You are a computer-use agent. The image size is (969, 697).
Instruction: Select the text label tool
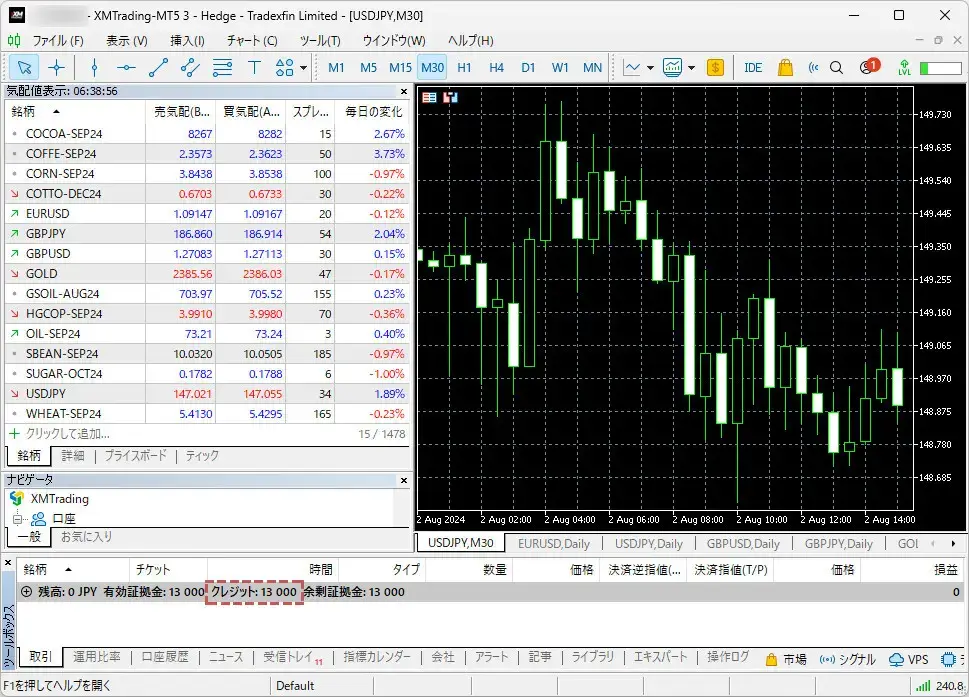pos(254,67)
